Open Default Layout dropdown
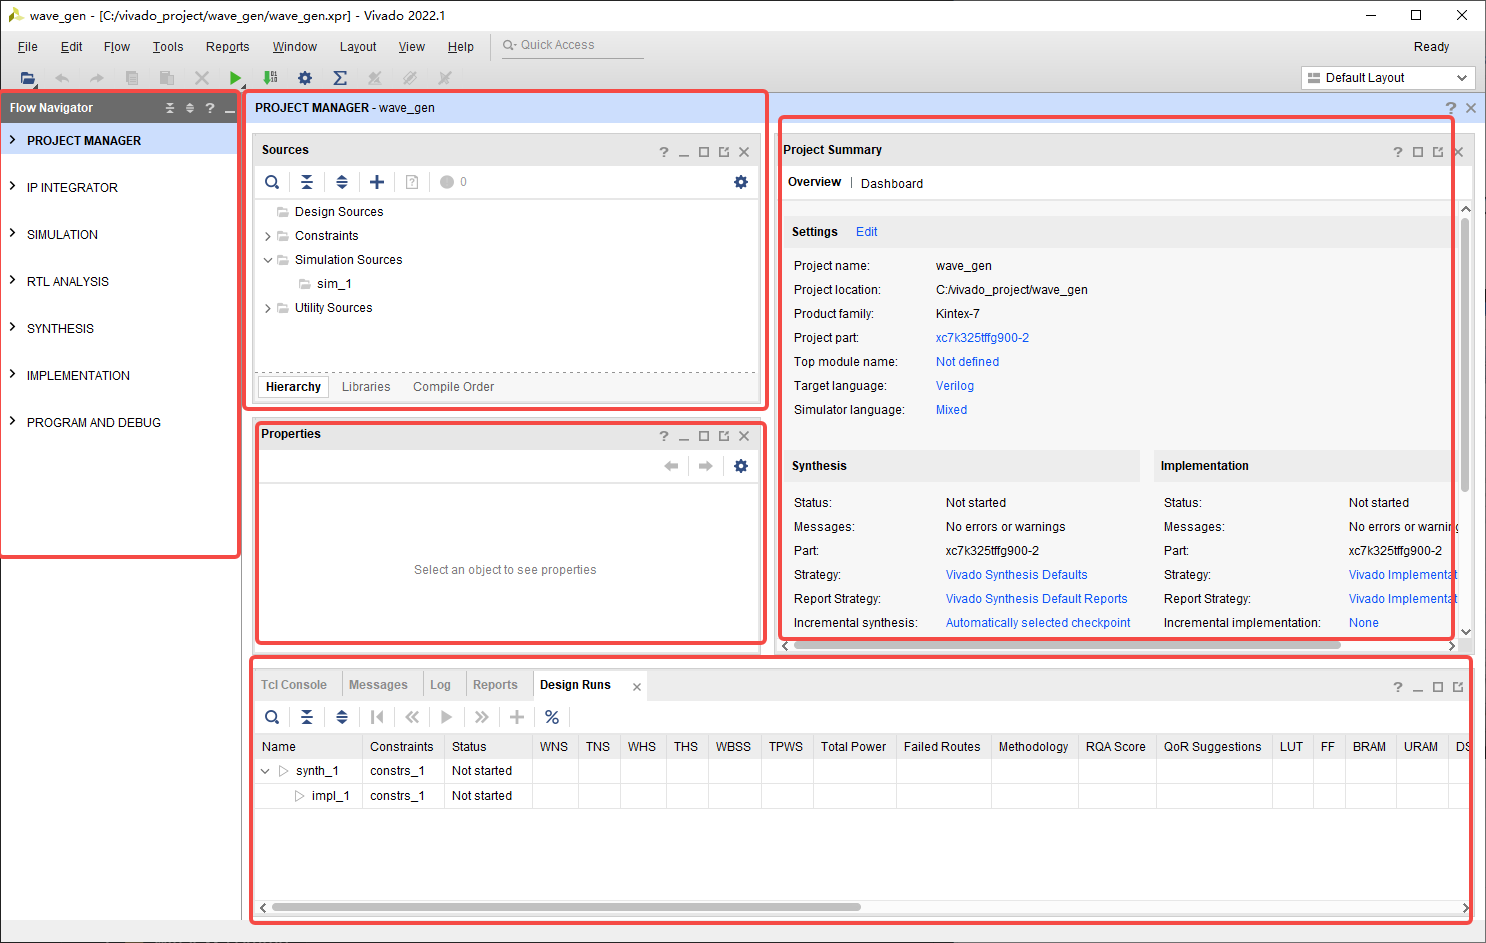This screenshot has height=943, width=1486. click(x=1389, y=78)
